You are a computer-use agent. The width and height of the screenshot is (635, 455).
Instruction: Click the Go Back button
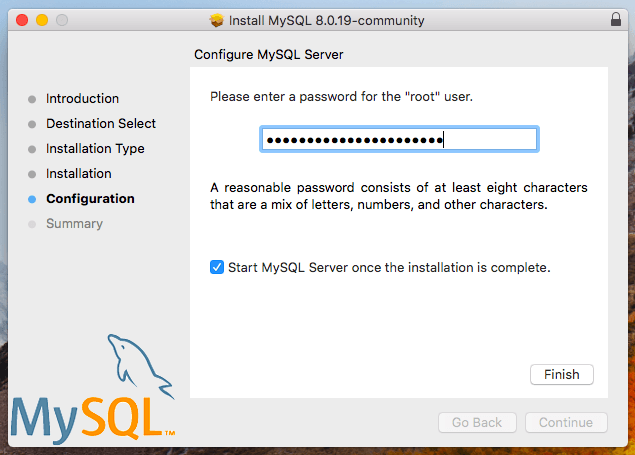[x=477, y=423]
